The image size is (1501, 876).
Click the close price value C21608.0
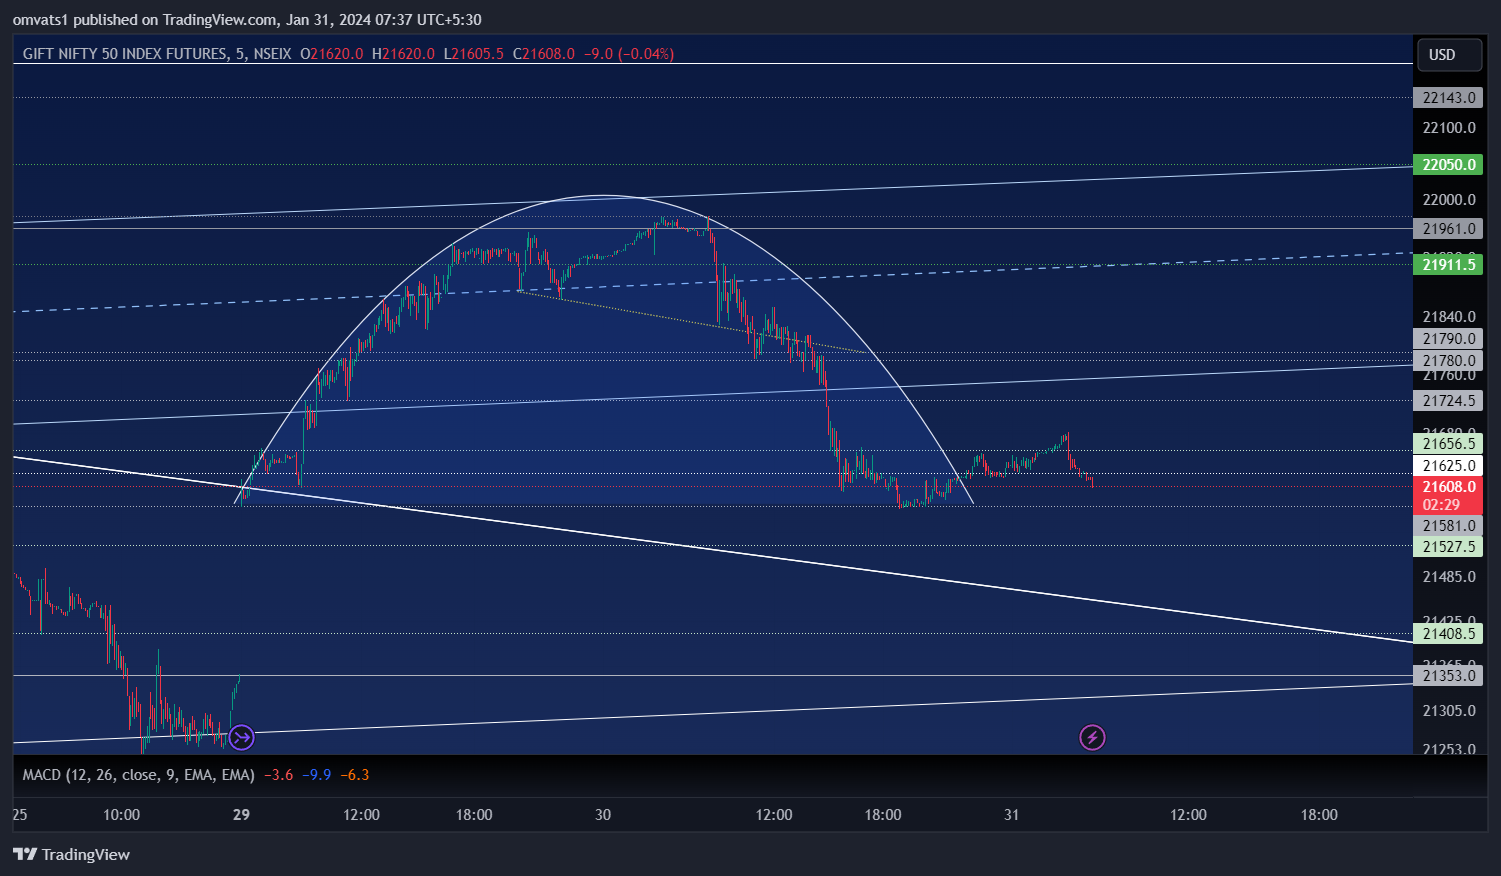point(543,54)
